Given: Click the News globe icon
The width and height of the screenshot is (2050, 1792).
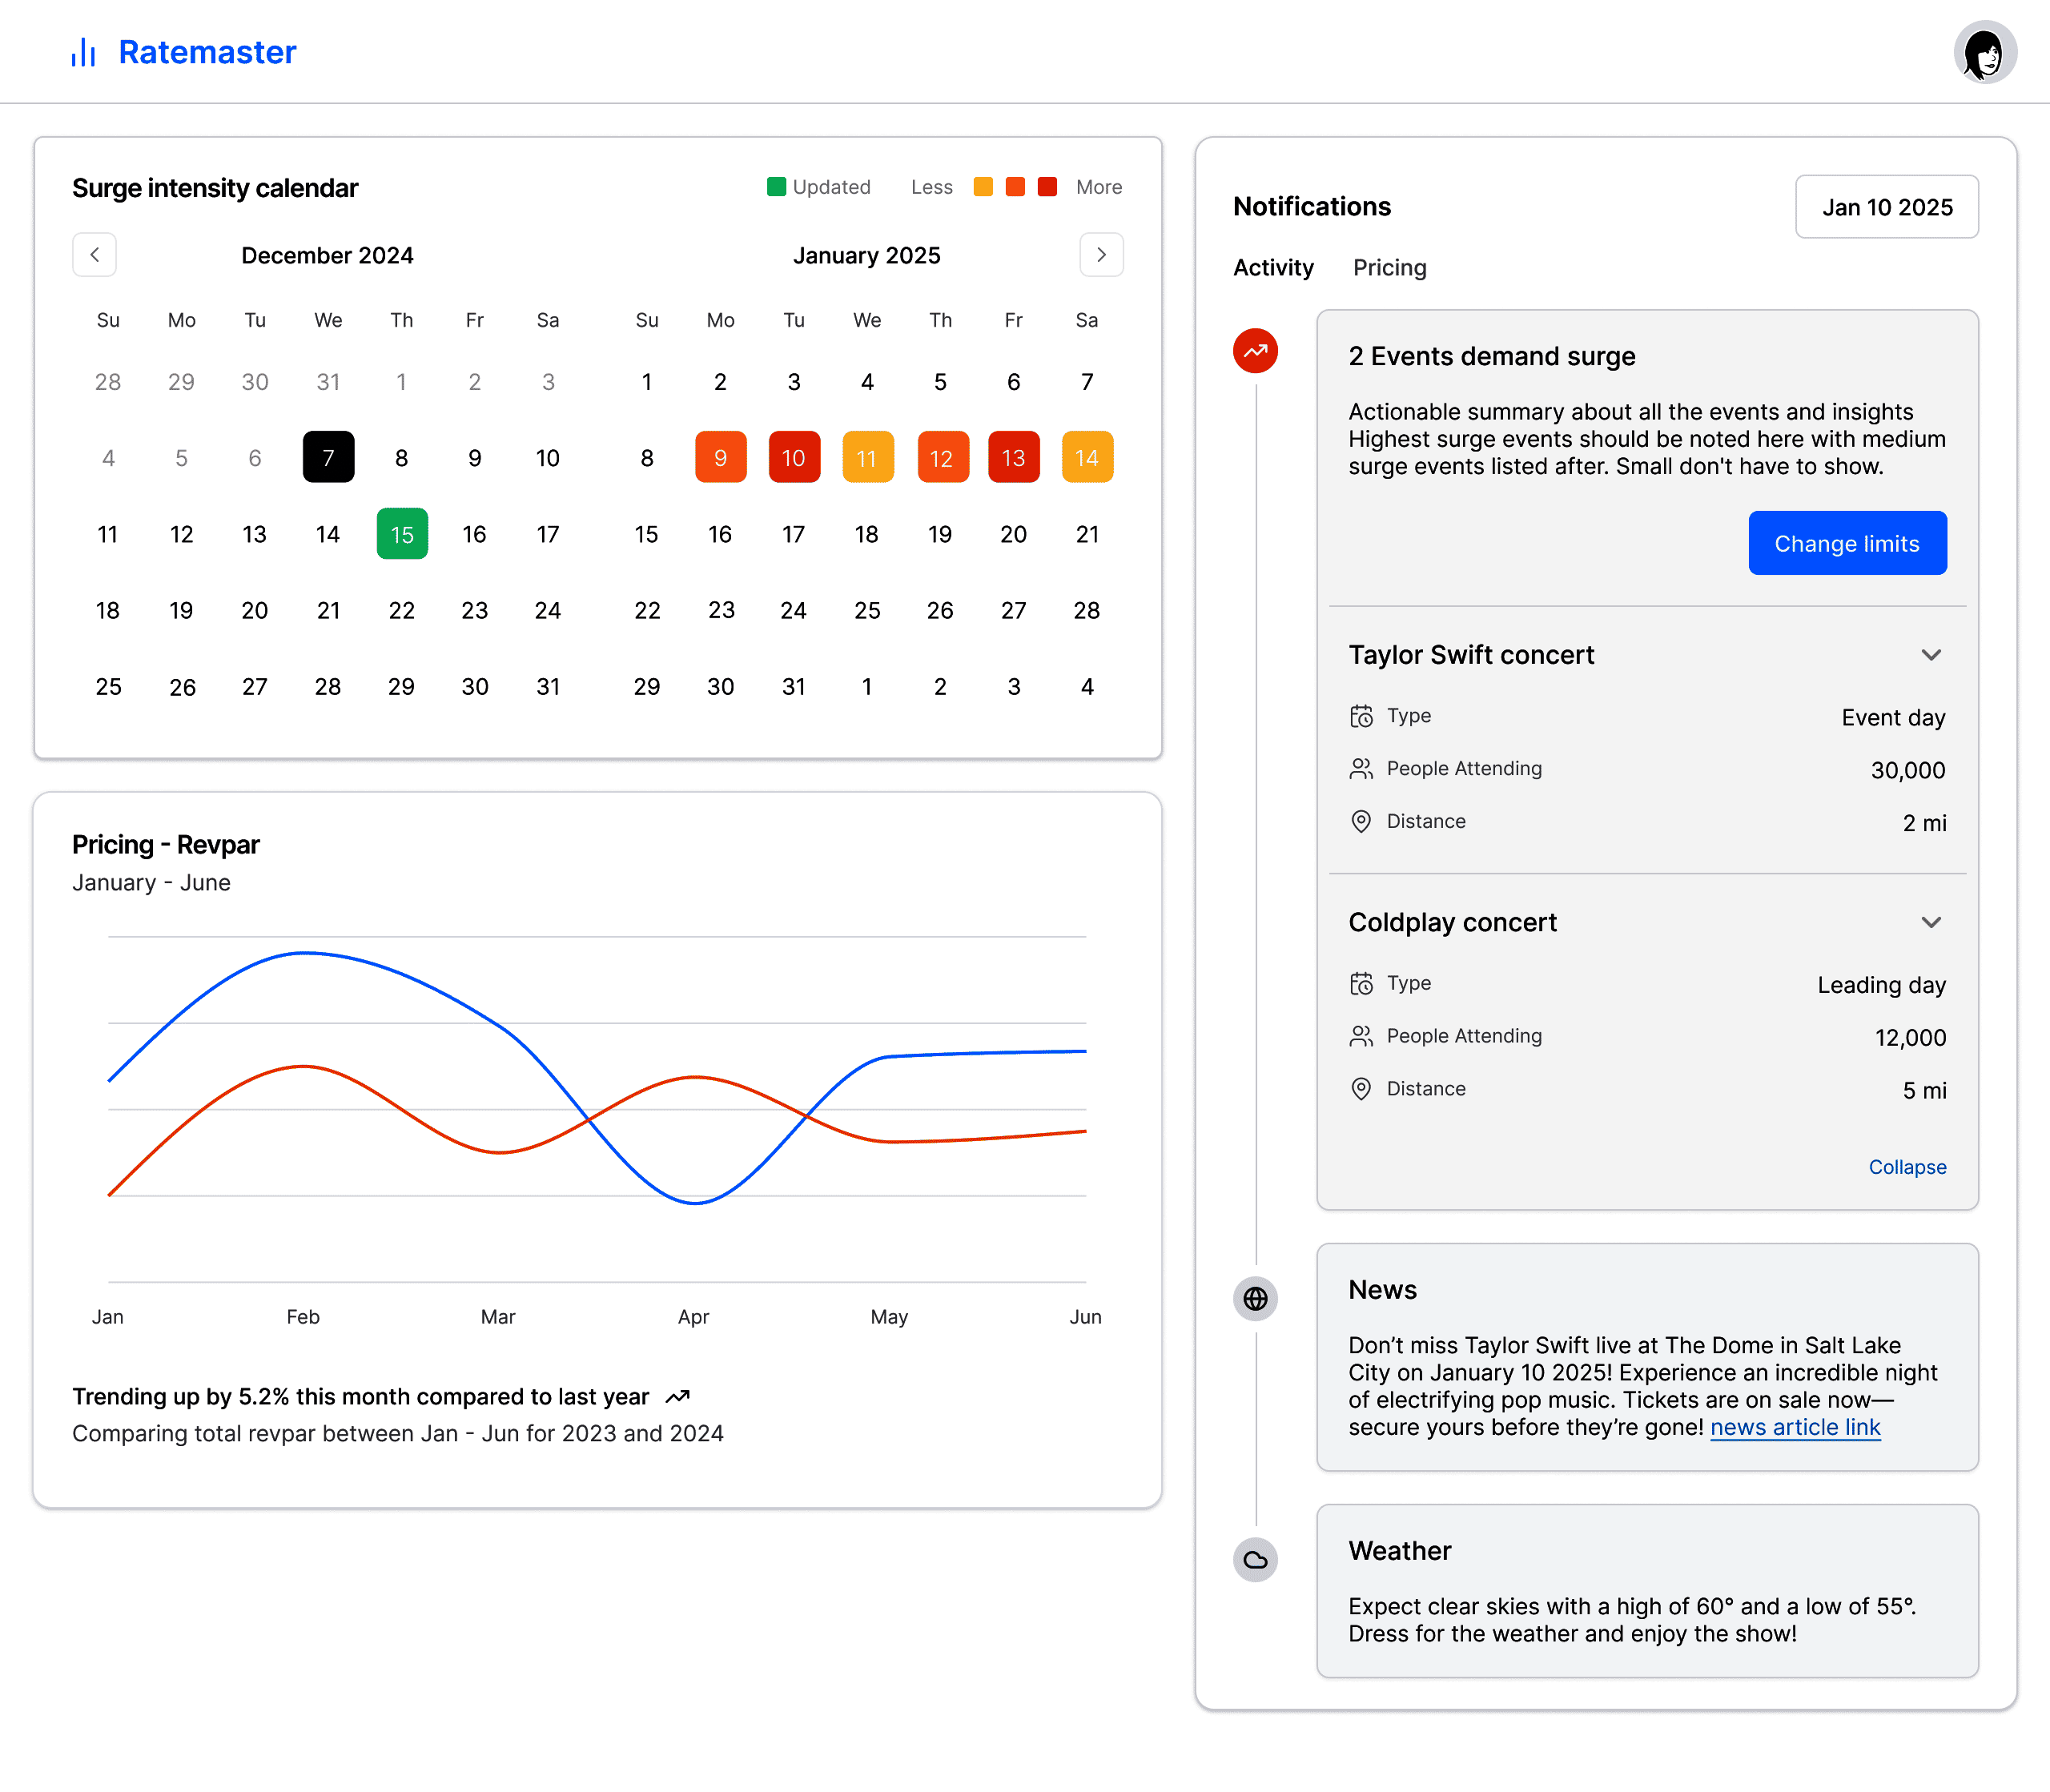Looking at the screenshot, I should (x=1255, y=1298).
